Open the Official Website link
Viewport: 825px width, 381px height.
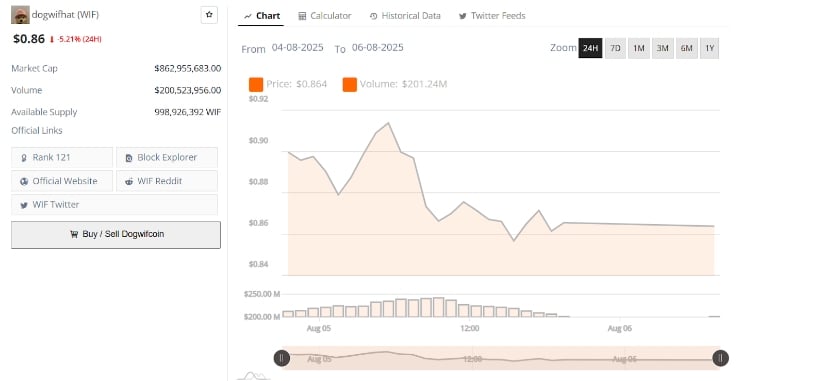tap(62, 181)
